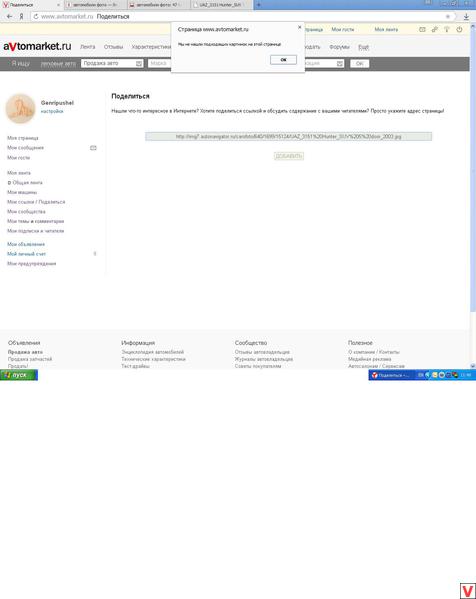Open downloads arrow icon in browser toolbar
Viewport: 476px width, 599px height.
coord(466,16)
